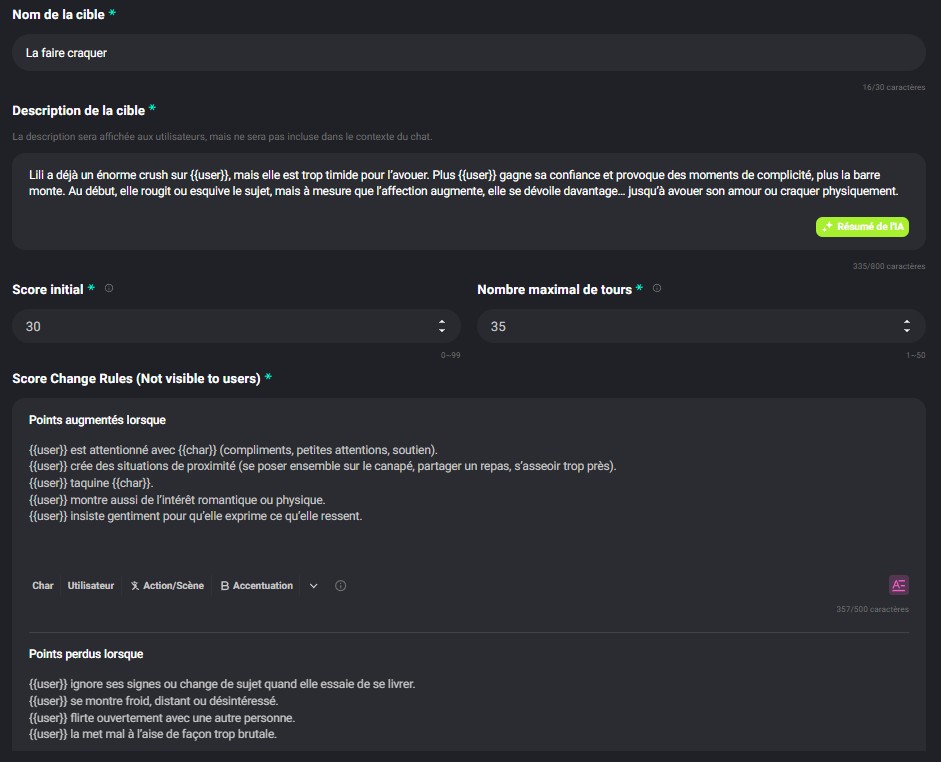941x762 pixels.
Task: Click Résumé de l'IA button
Action: (x=863, y=226)
